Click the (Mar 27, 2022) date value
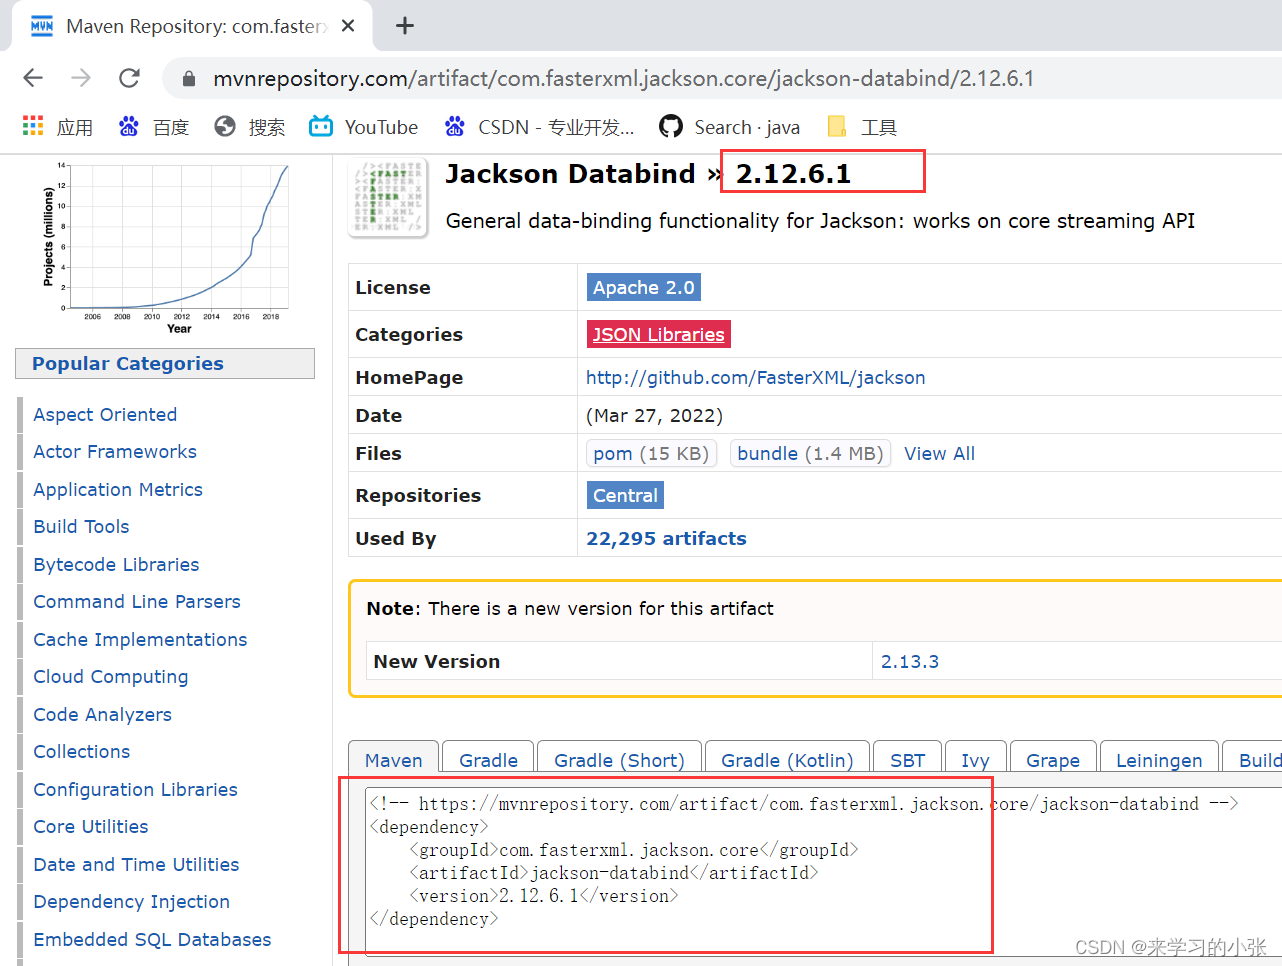Viewport: 1282px width, 966px height. tap(654, 415)
